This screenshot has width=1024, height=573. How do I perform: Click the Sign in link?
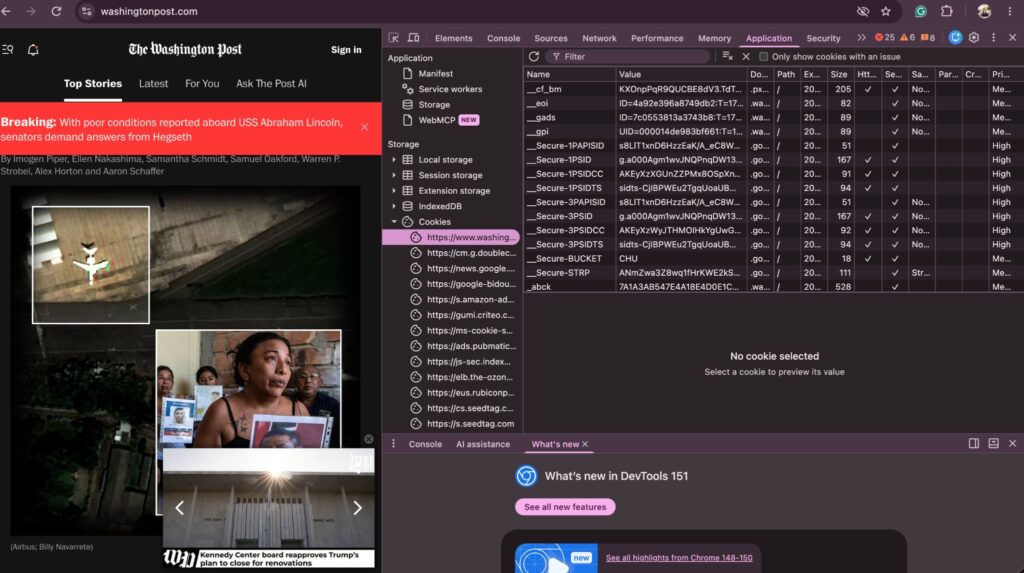346,50
